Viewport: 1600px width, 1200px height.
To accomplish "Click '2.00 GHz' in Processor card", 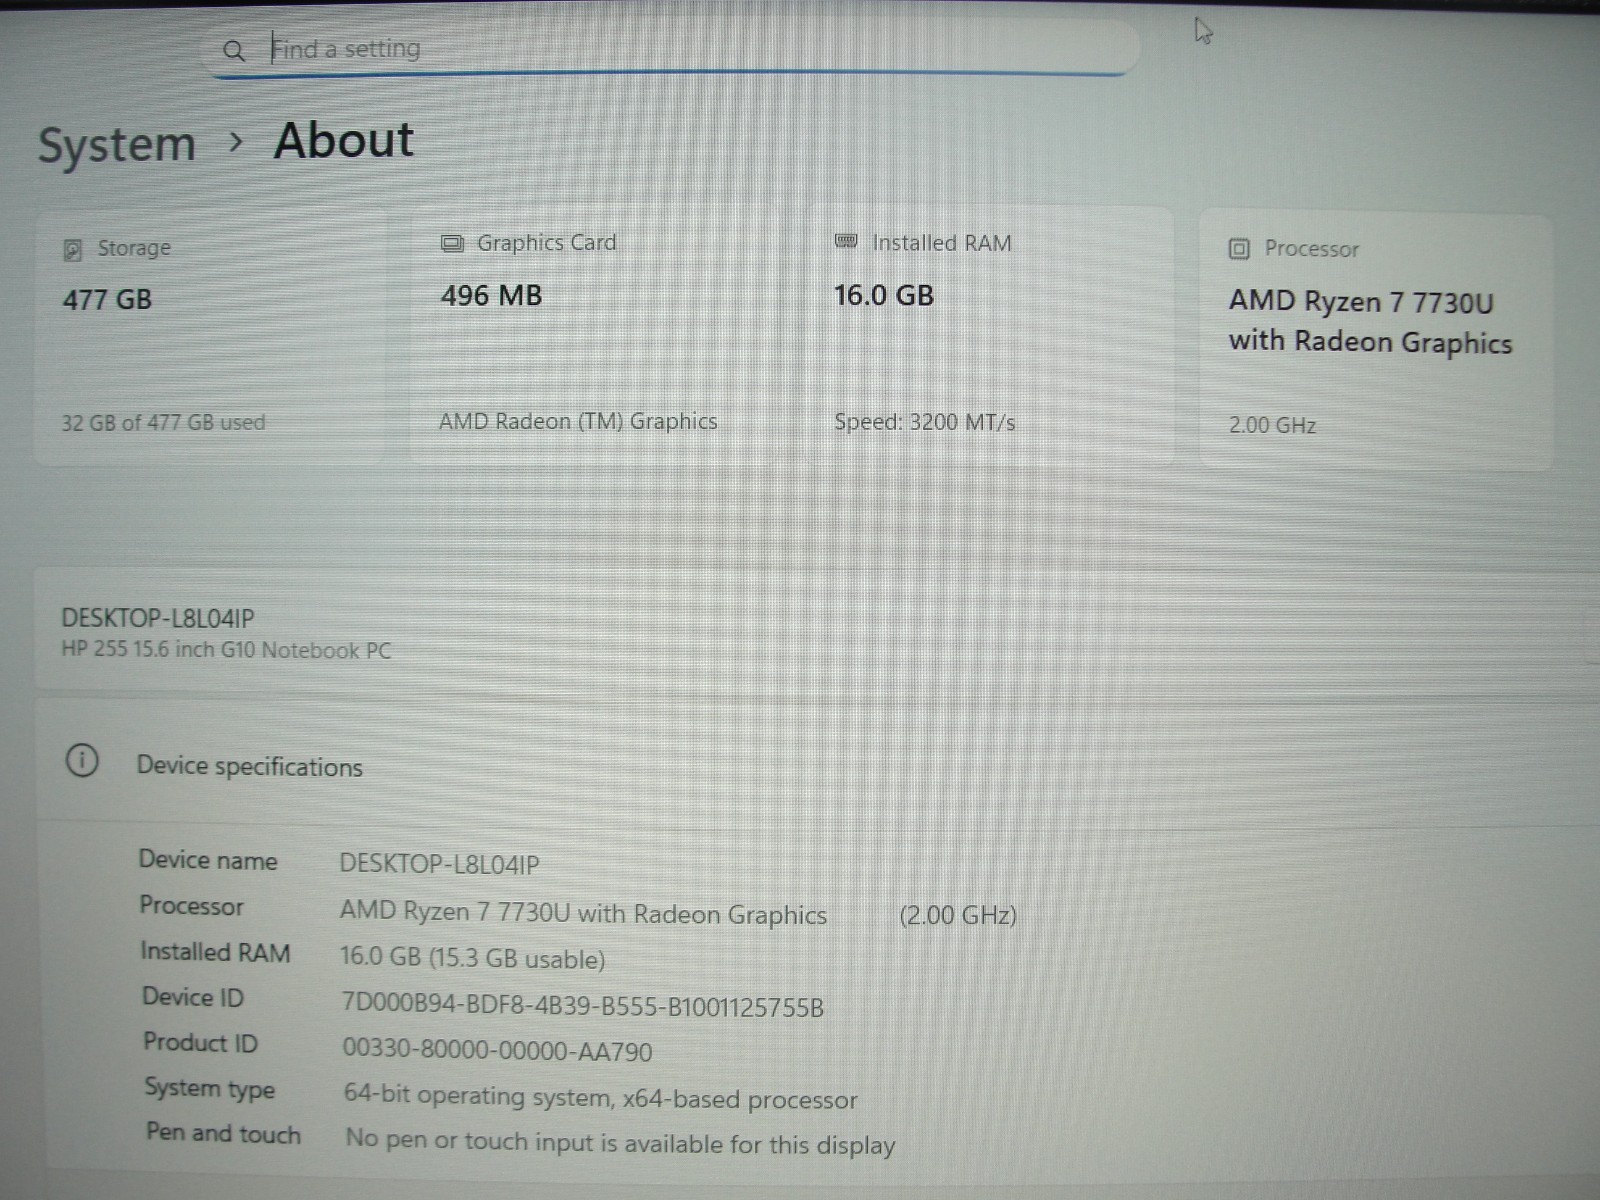I will pos(1272,425).
